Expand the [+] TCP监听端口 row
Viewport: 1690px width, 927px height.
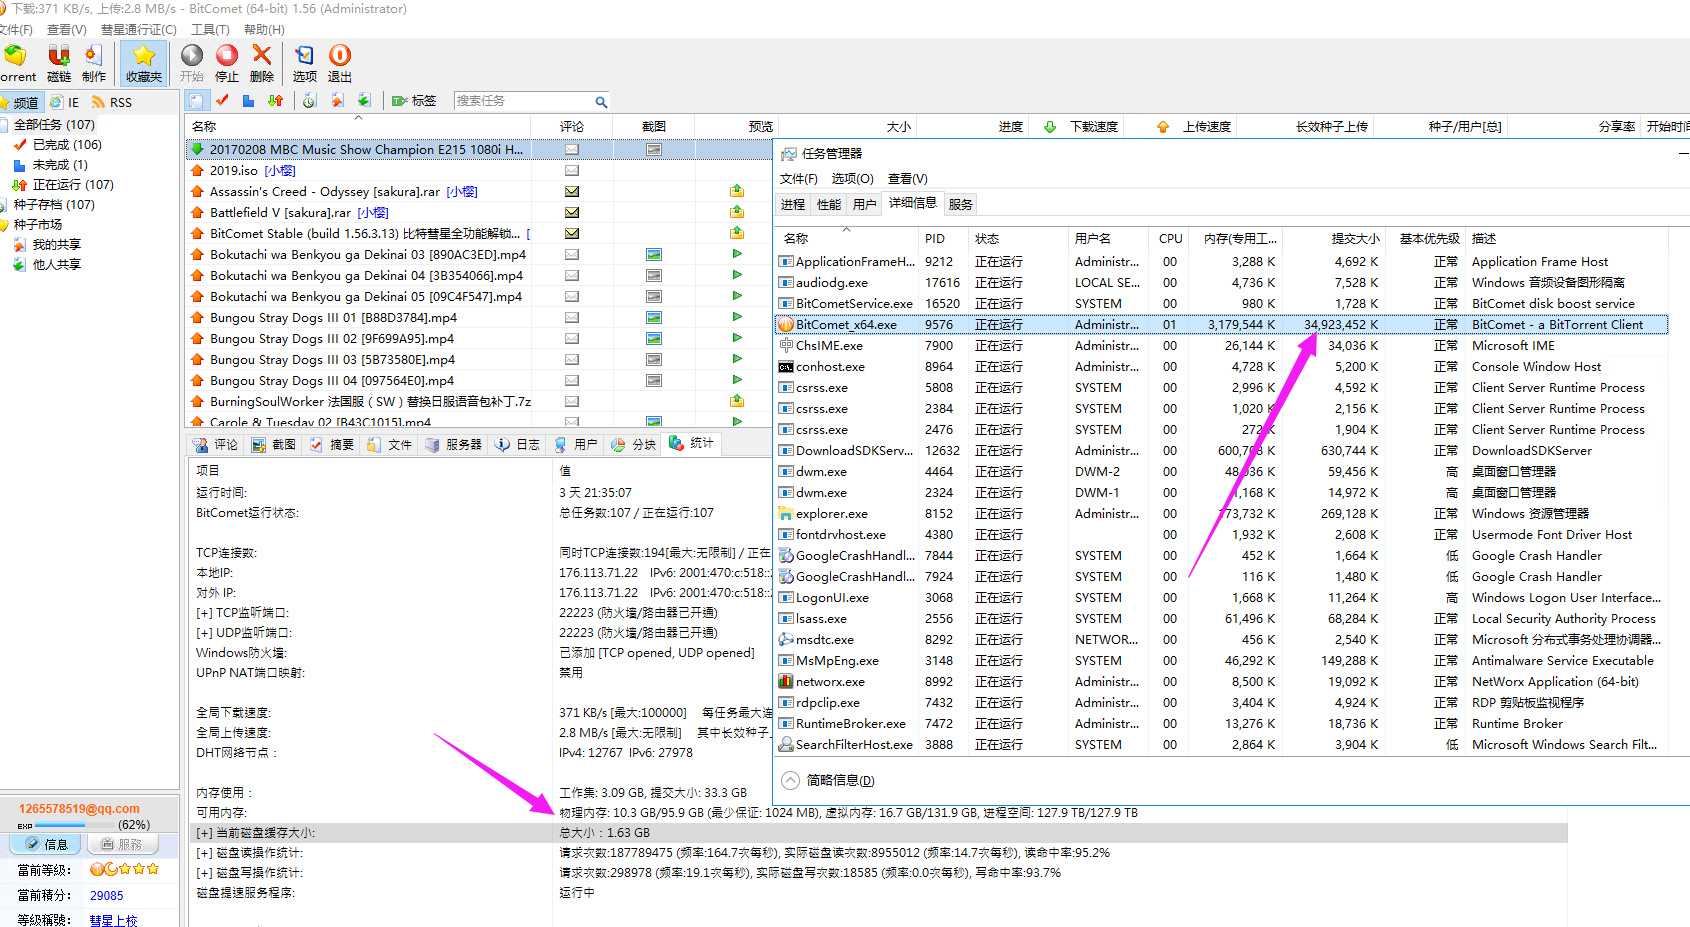pyautogui.click(x=204, y=613)
